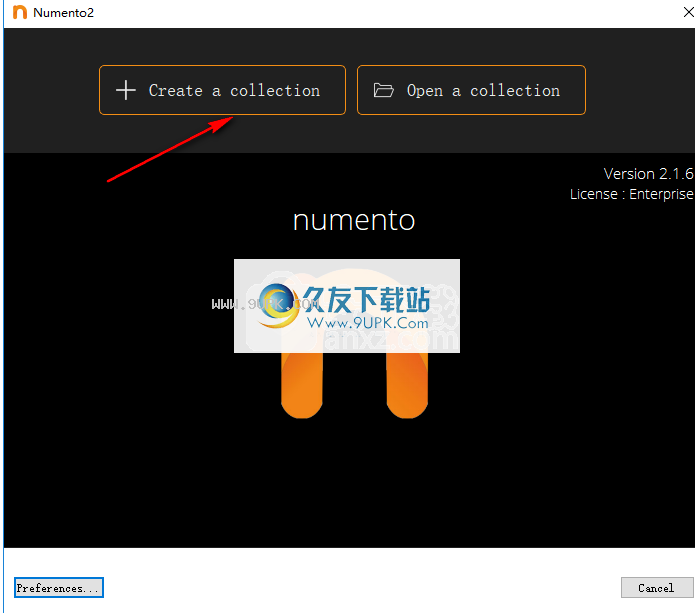The height and width of the screenshot is (613, 695).
Task: Click the Open a collection button
Action: pyautogui.click(x=471, y=90)
